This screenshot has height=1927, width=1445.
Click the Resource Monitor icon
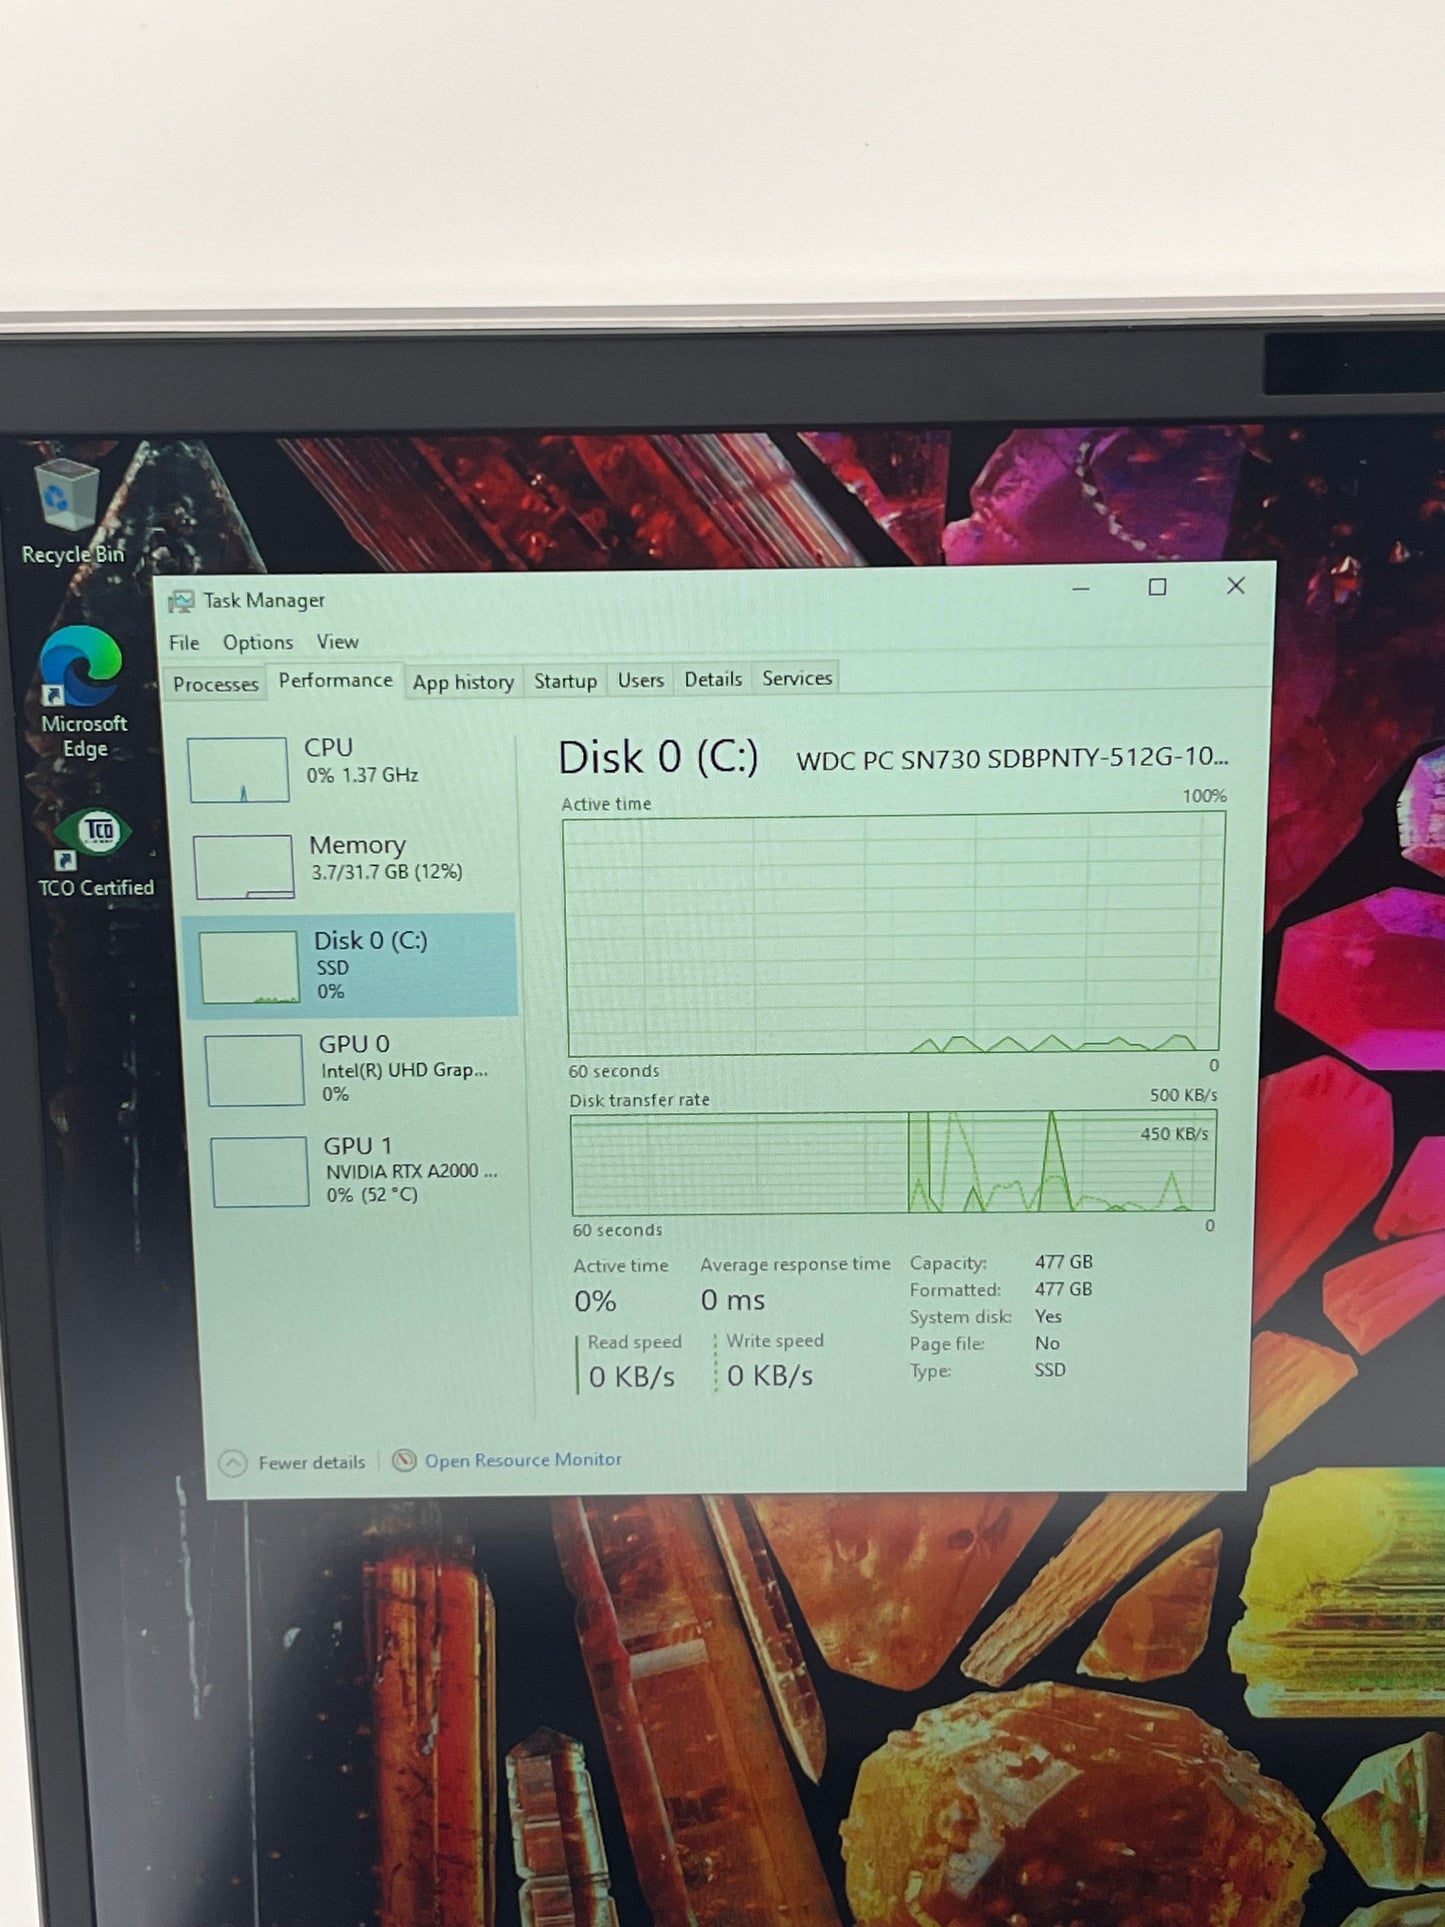pyautogui.click(x=404, y=1461)
